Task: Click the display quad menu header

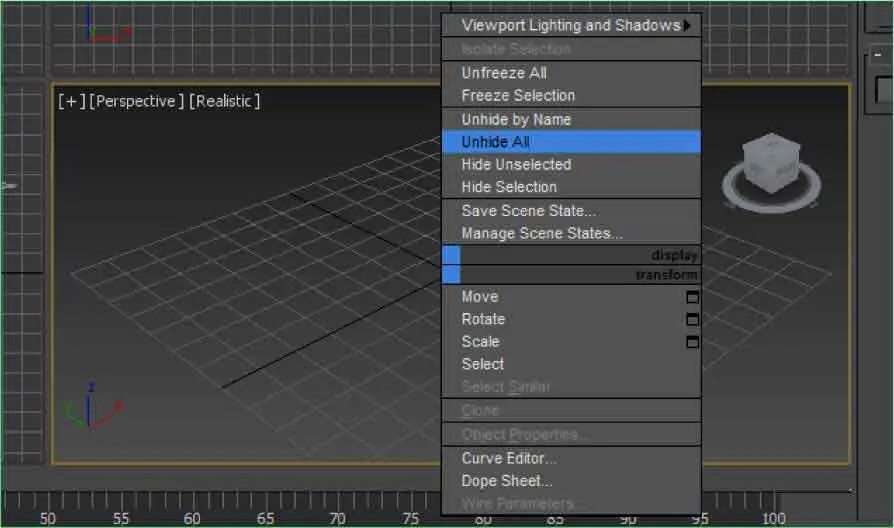Action: tap(571, 255)
